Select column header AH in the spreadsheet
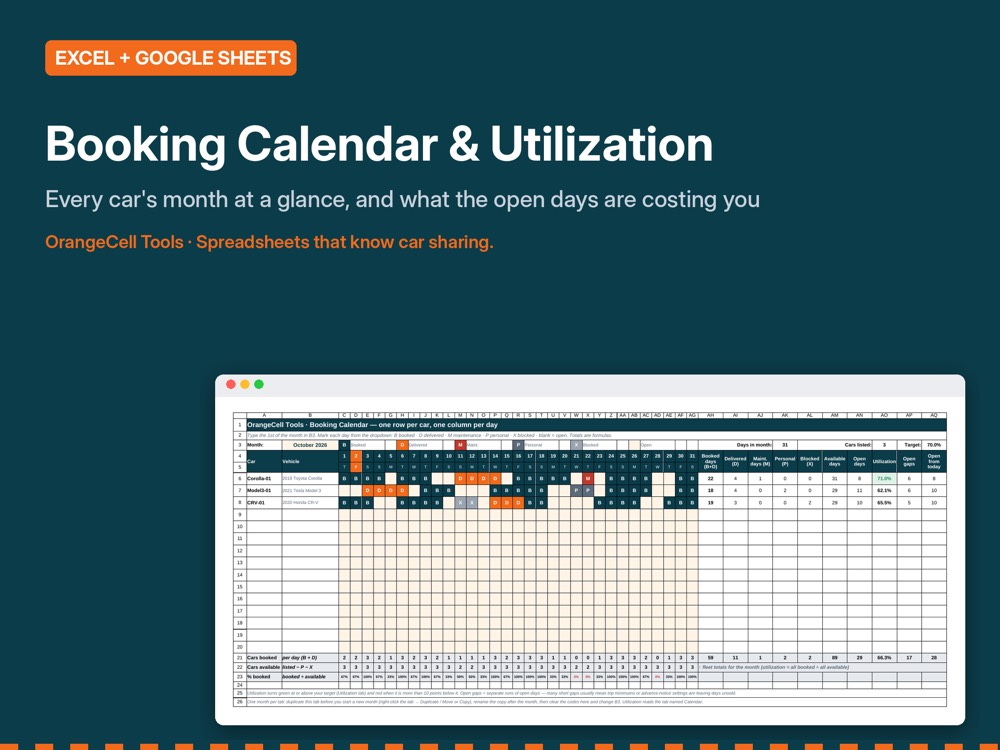The height and width of the screenshot is (750, 1000). tap(710, 415)
